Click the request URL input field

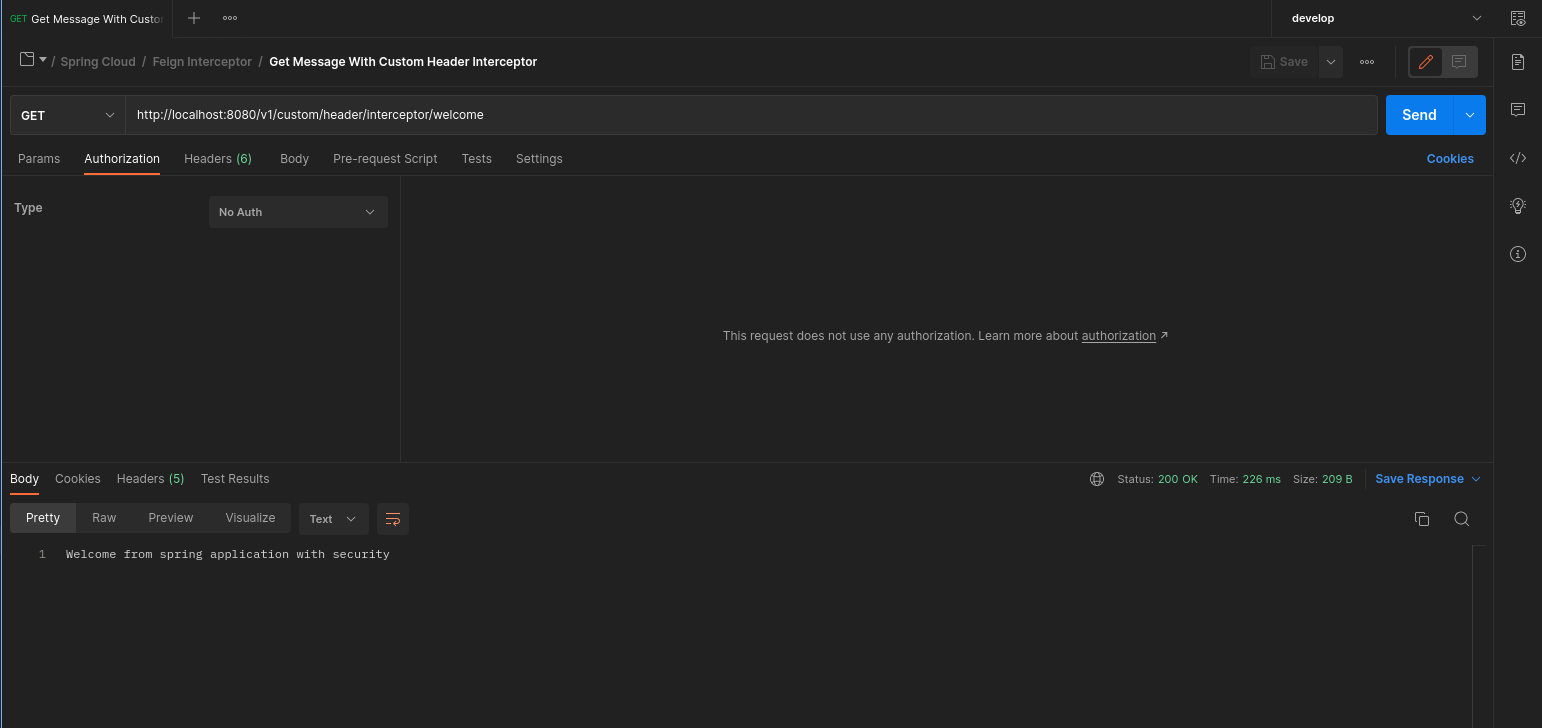(x=750, y=115)
